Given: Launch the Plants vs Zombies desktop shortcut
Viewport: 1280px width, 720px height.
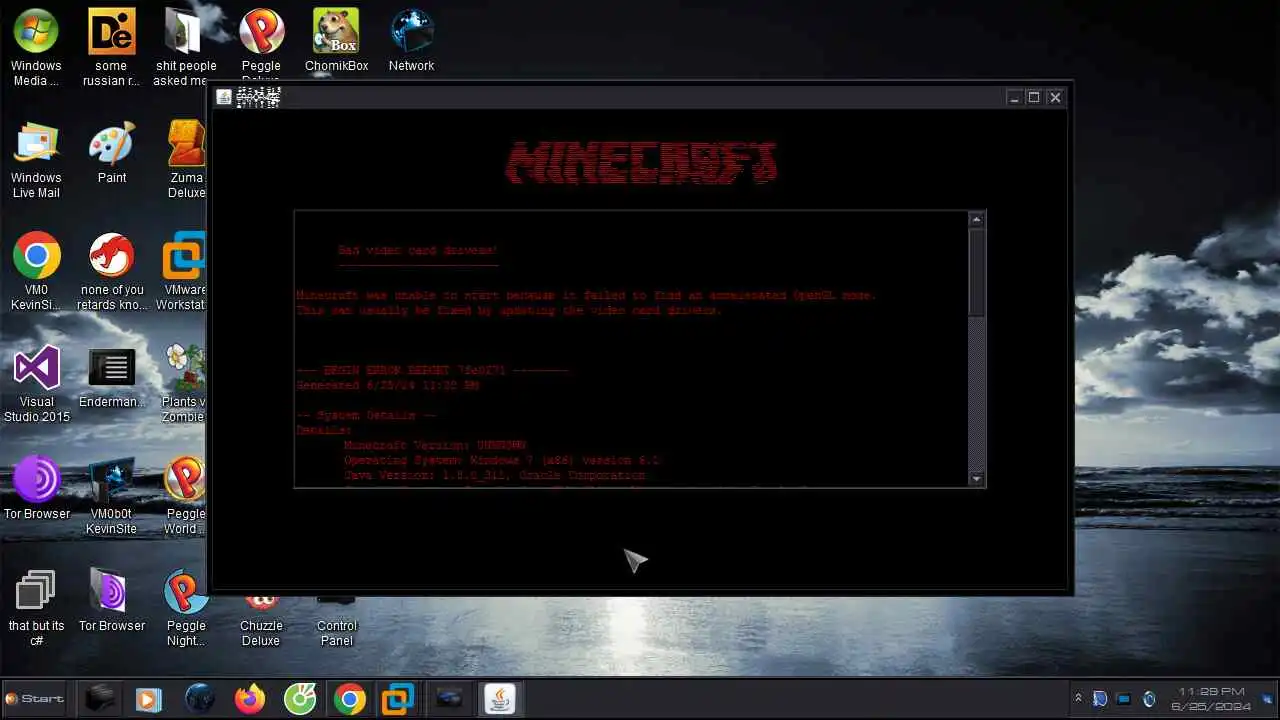Looking at the screenshot, I should pos(184,384).
